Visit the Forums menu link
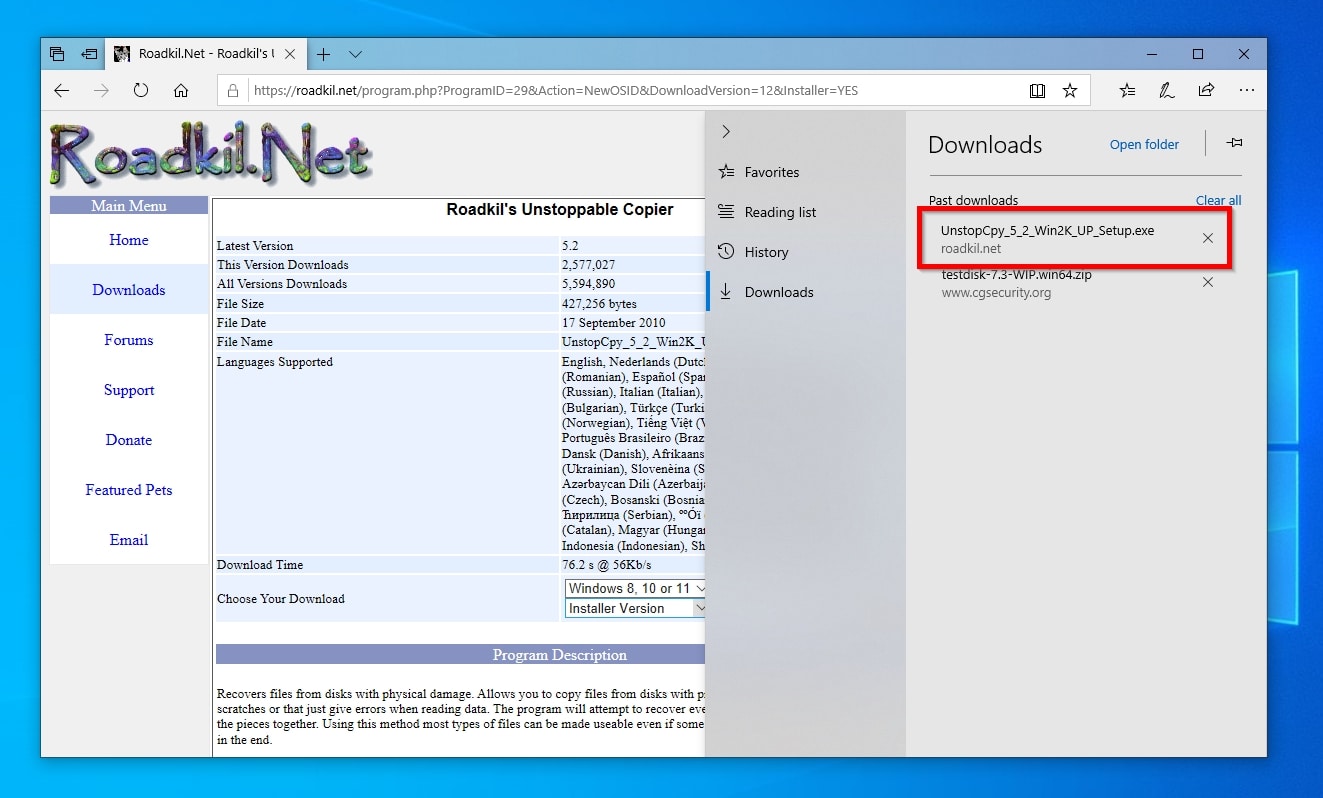This screenshot has height=798, width=1323. tap(129, 340)
